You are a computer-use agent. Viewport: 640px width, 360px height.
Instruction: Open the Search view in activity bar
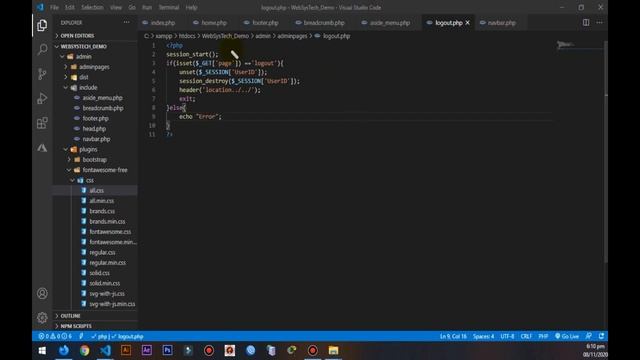point(42,49)
